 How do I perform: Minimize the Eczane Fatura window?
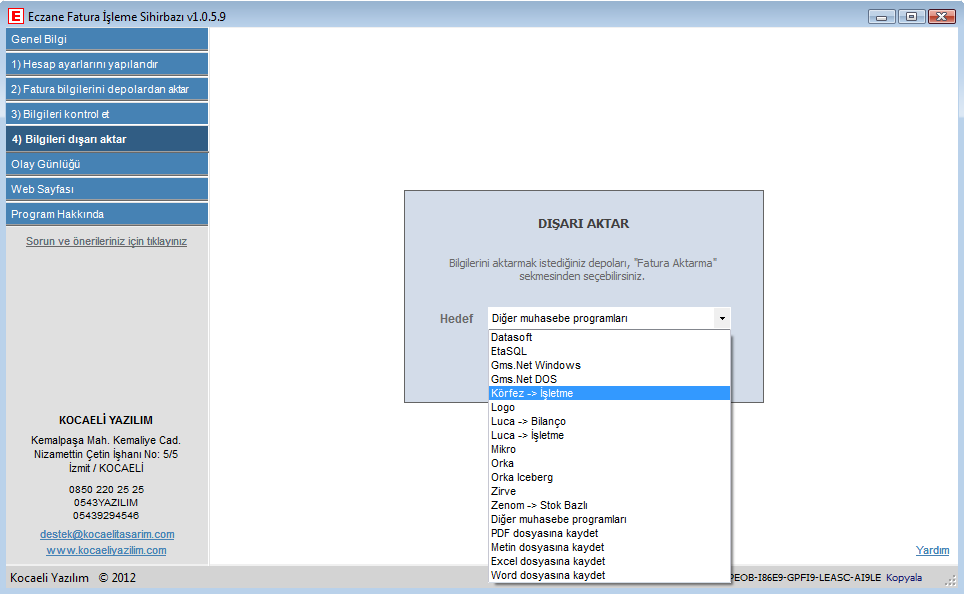881,17
